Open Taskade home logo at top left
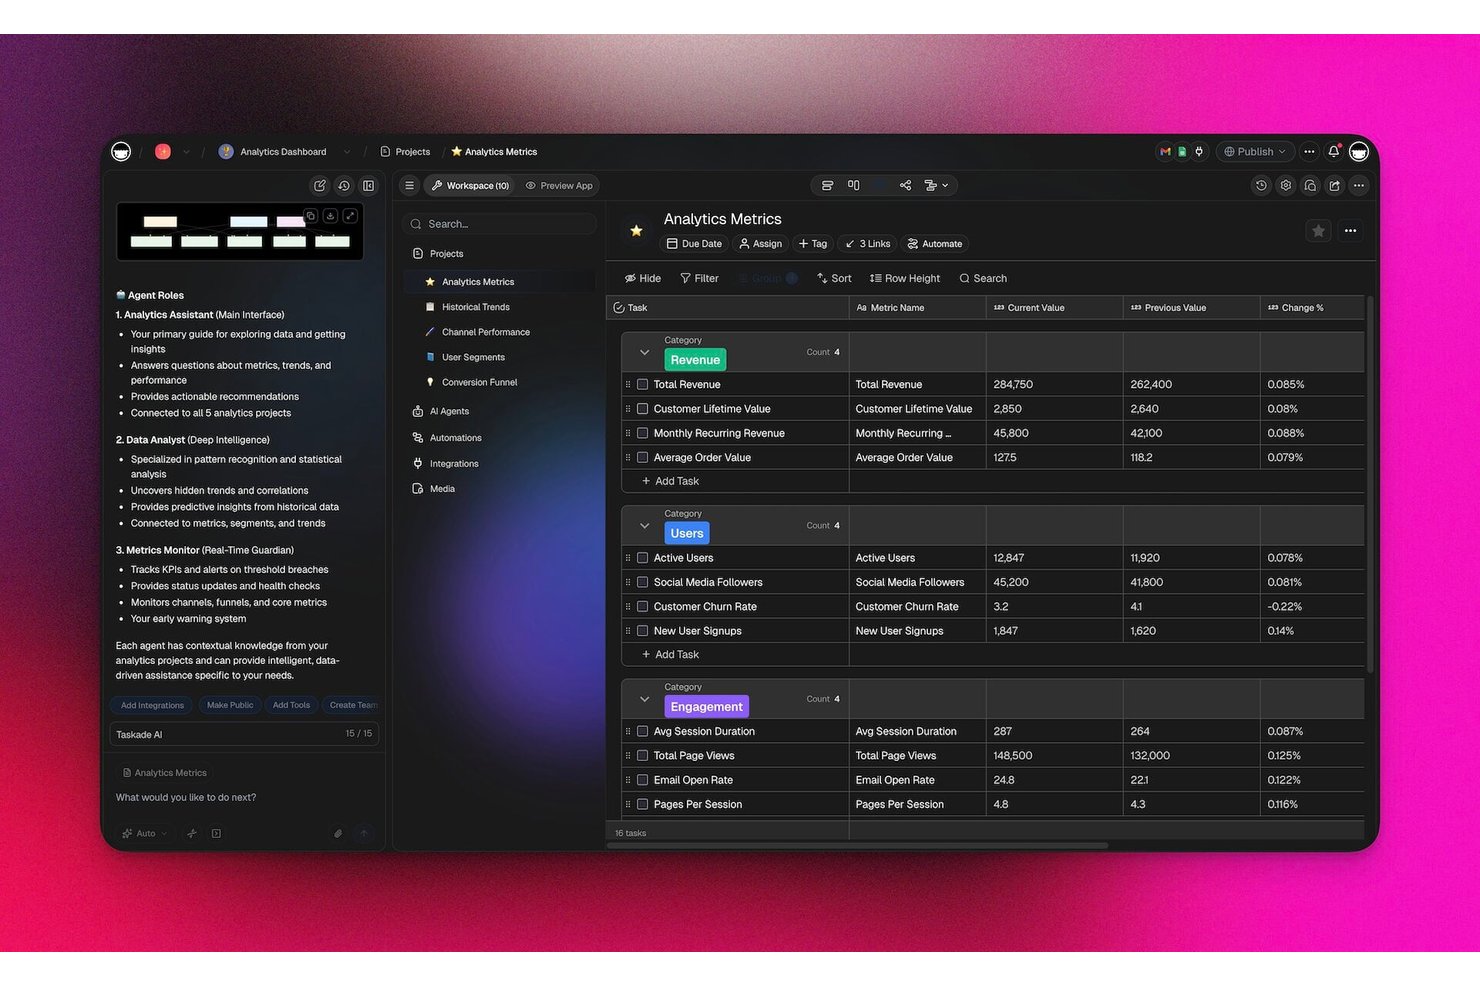Image resolution: width=1480 pixels, height=987 pixels. 121,152
